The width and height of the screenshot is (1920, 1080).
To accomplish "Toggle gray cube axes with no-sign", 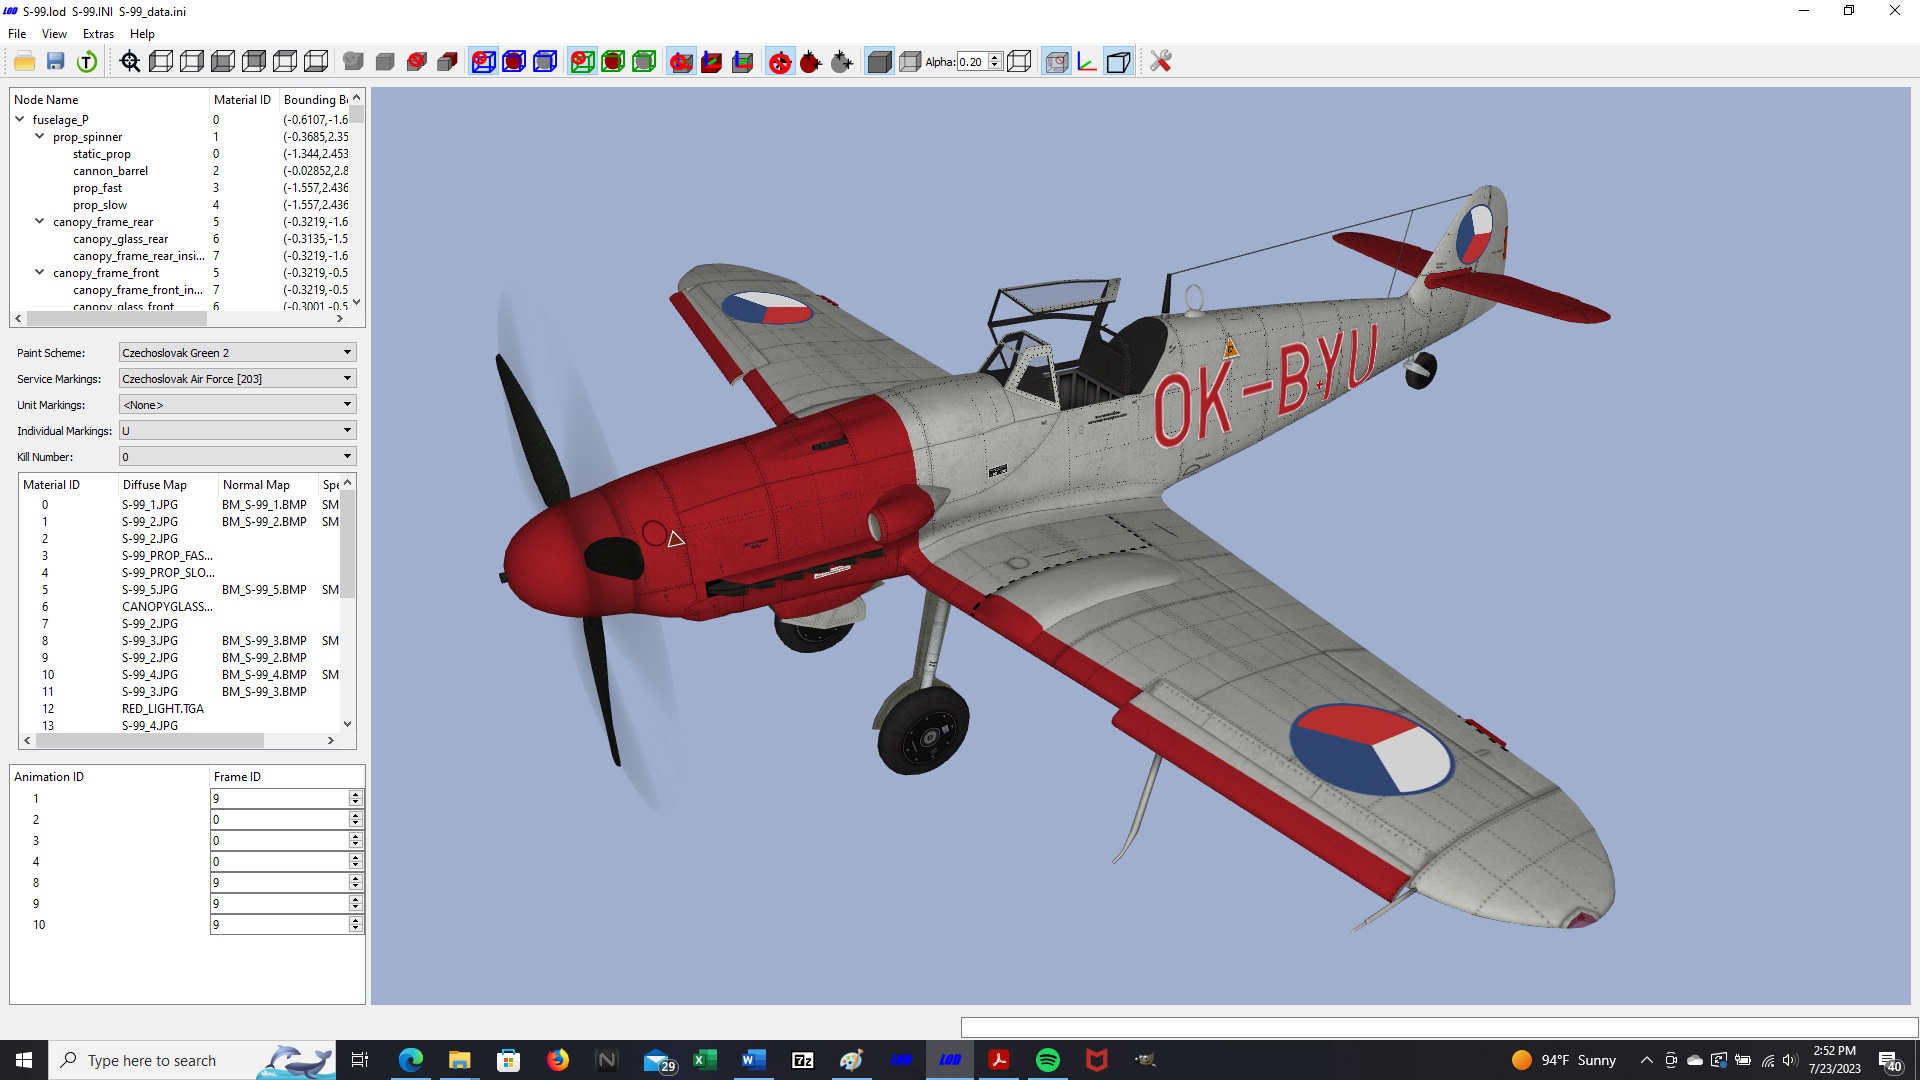I will click(x=681, y=62).
